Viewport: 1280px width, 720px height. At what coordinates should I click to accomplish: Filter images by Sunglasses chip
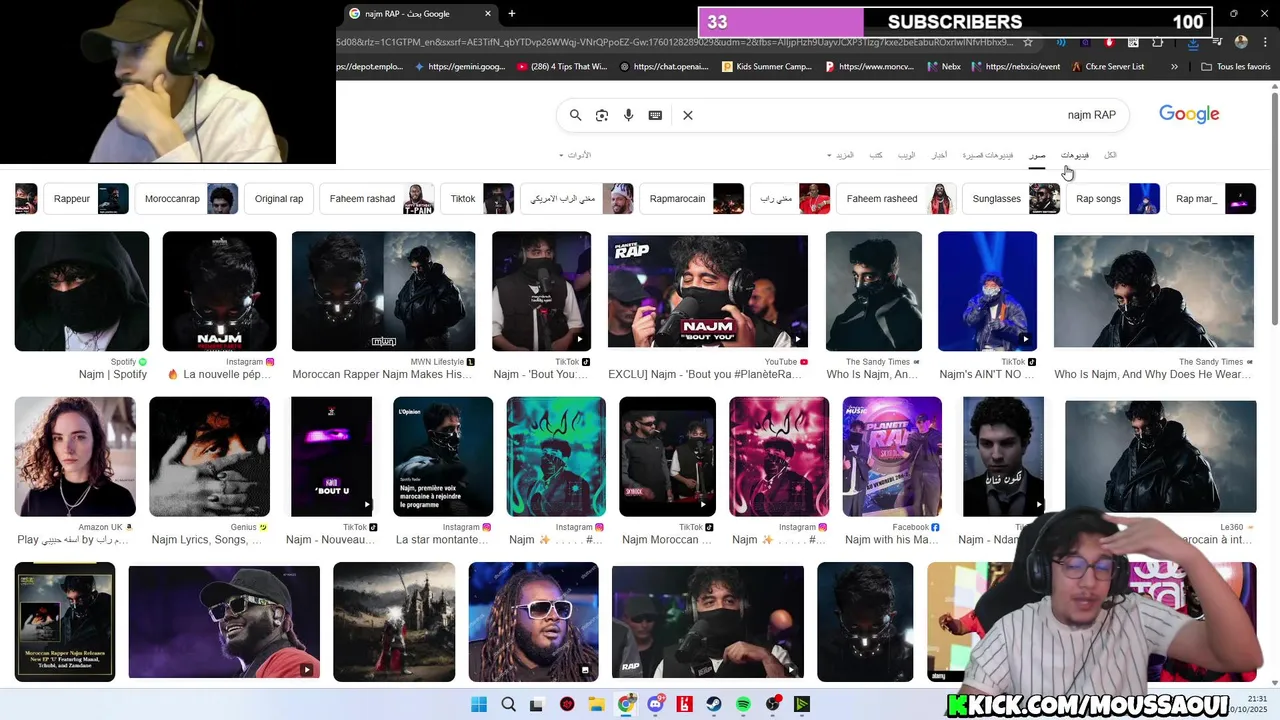point(1012,199)
